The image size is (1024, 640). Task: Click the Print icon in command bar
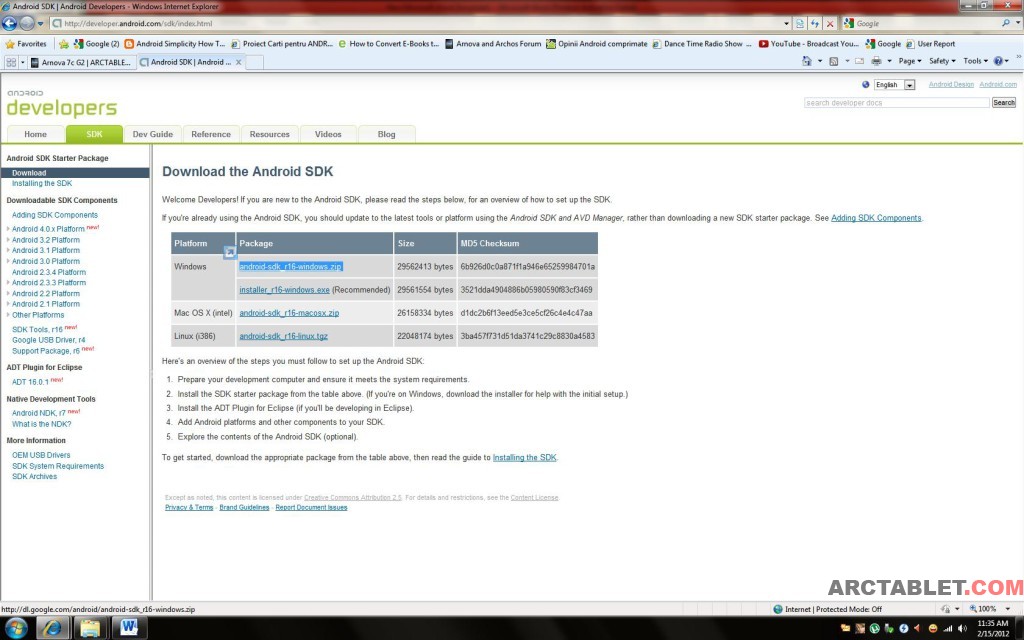point(876,61)
